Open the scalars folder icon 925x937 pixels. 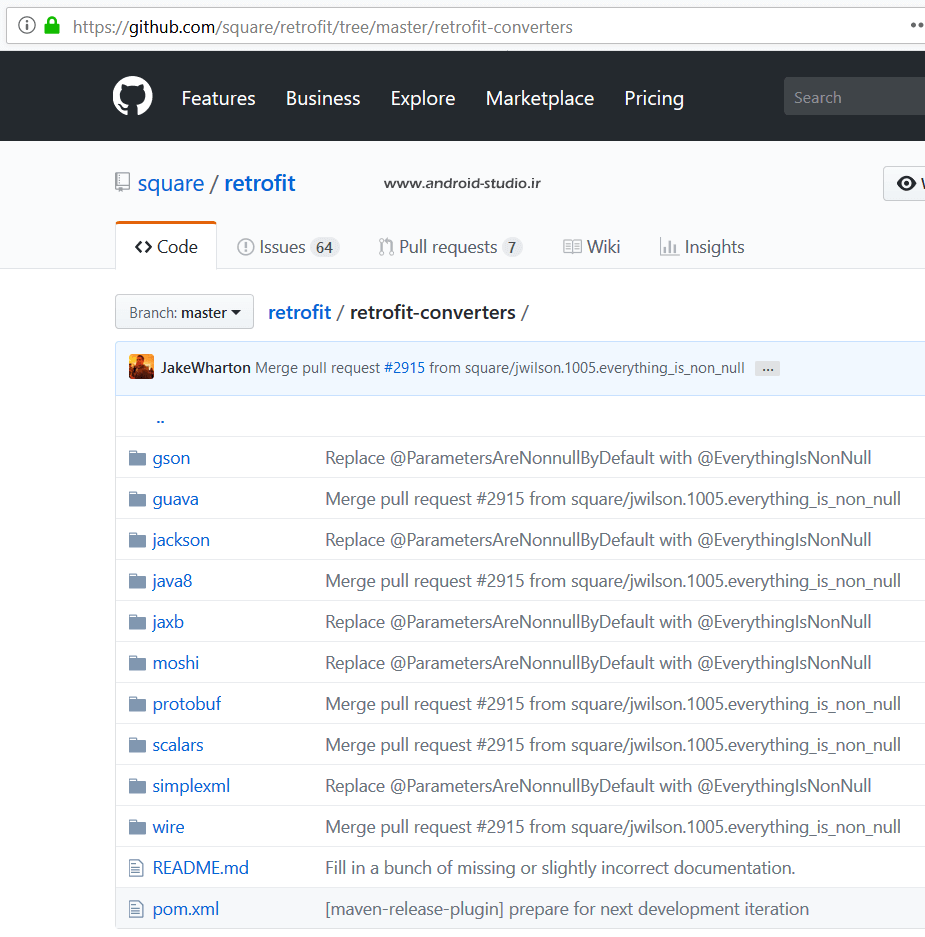click(x=137, y=745)
